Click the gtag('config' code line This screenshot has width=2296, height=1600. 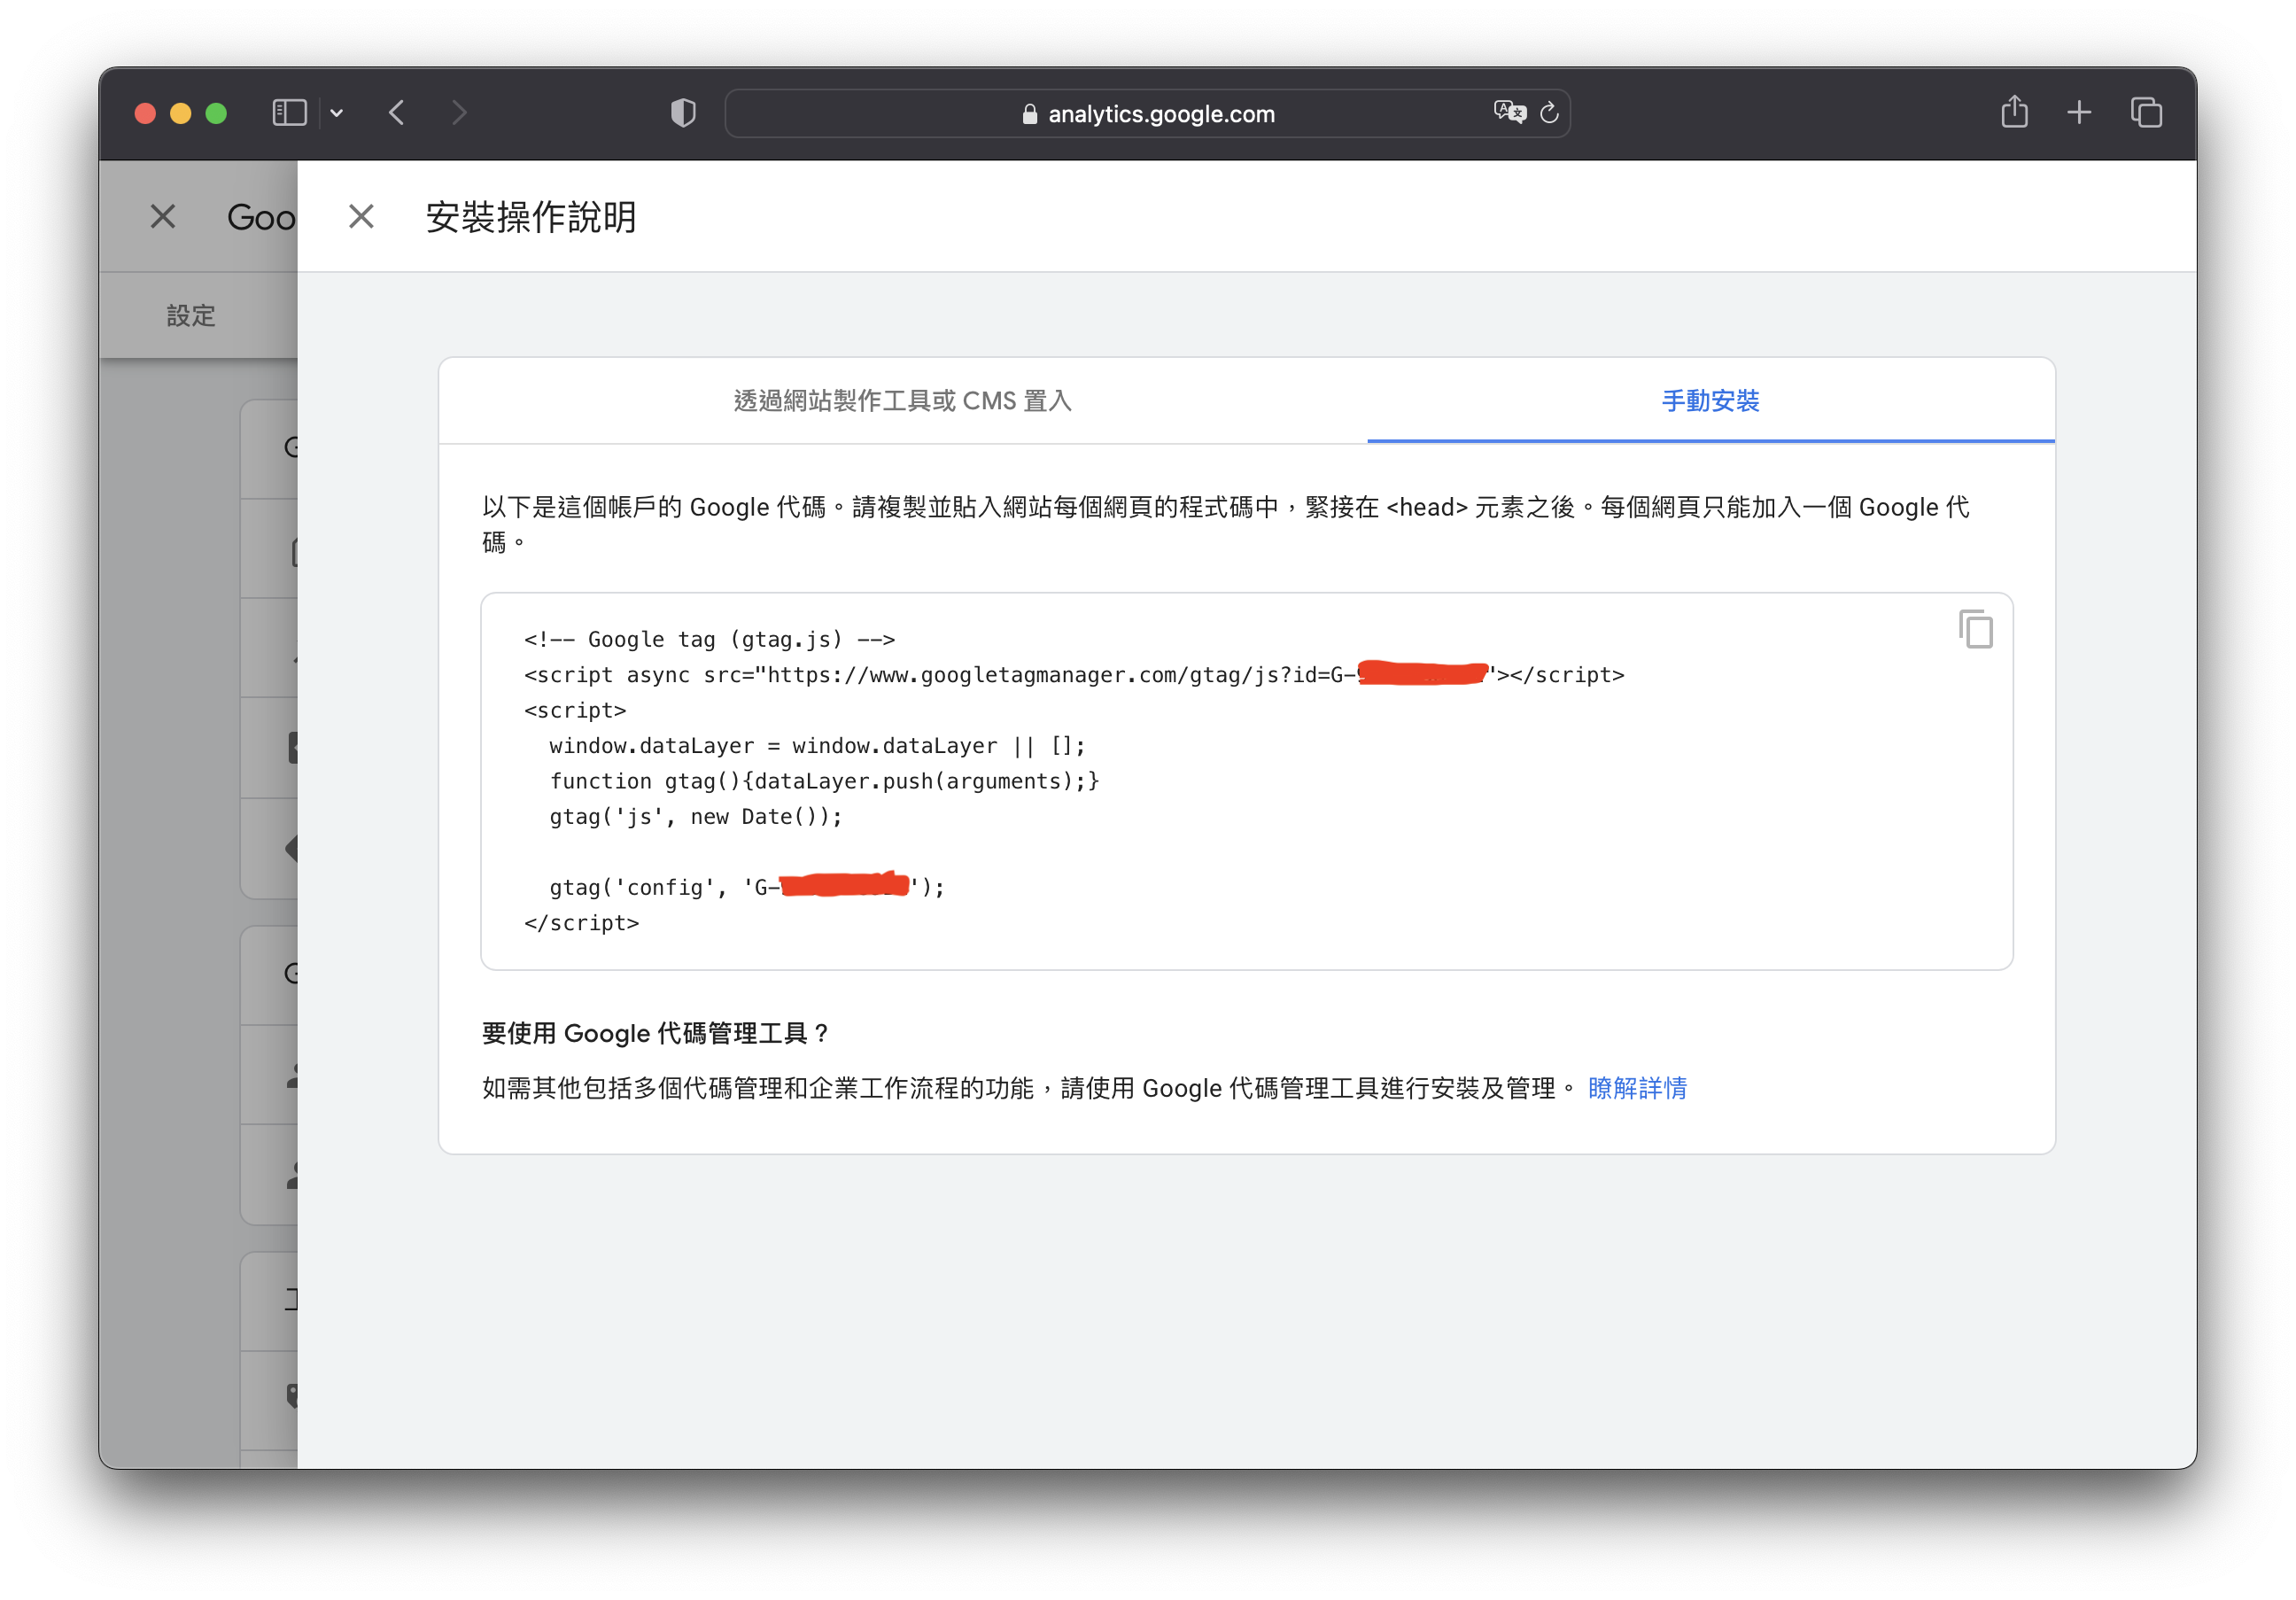pos(746,887)
